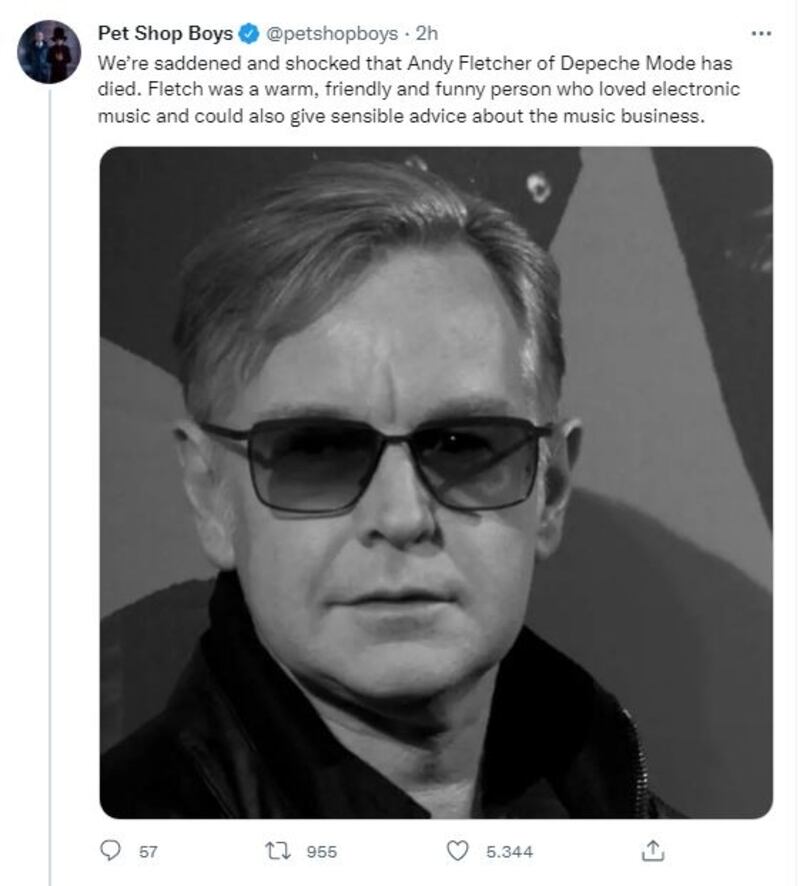Open the black-and-white photo in the tweet
The height and width of the screenshot is (886, 800).
(x=436, y=482)
